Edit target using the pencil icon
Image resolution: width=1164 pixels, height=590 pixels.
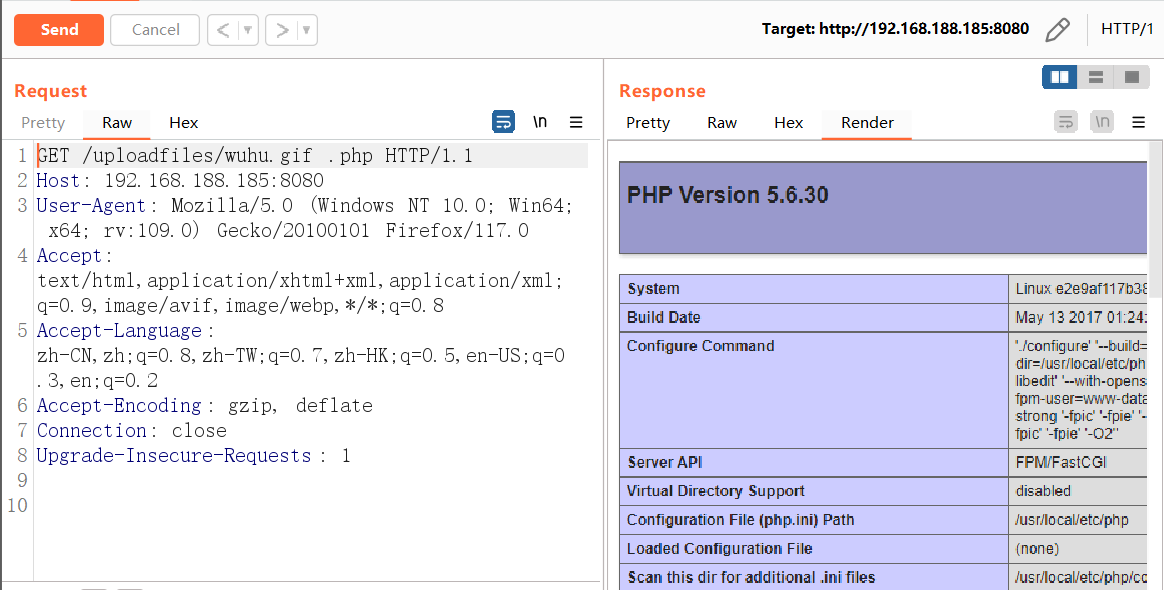tap(1057, 30)
